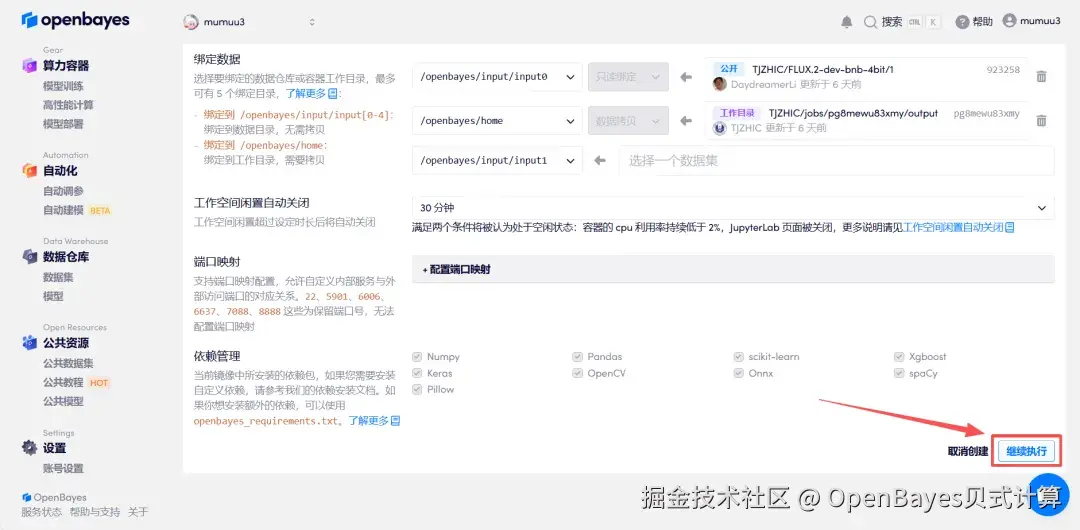Open 模型部署 in the sidebar

63,124
